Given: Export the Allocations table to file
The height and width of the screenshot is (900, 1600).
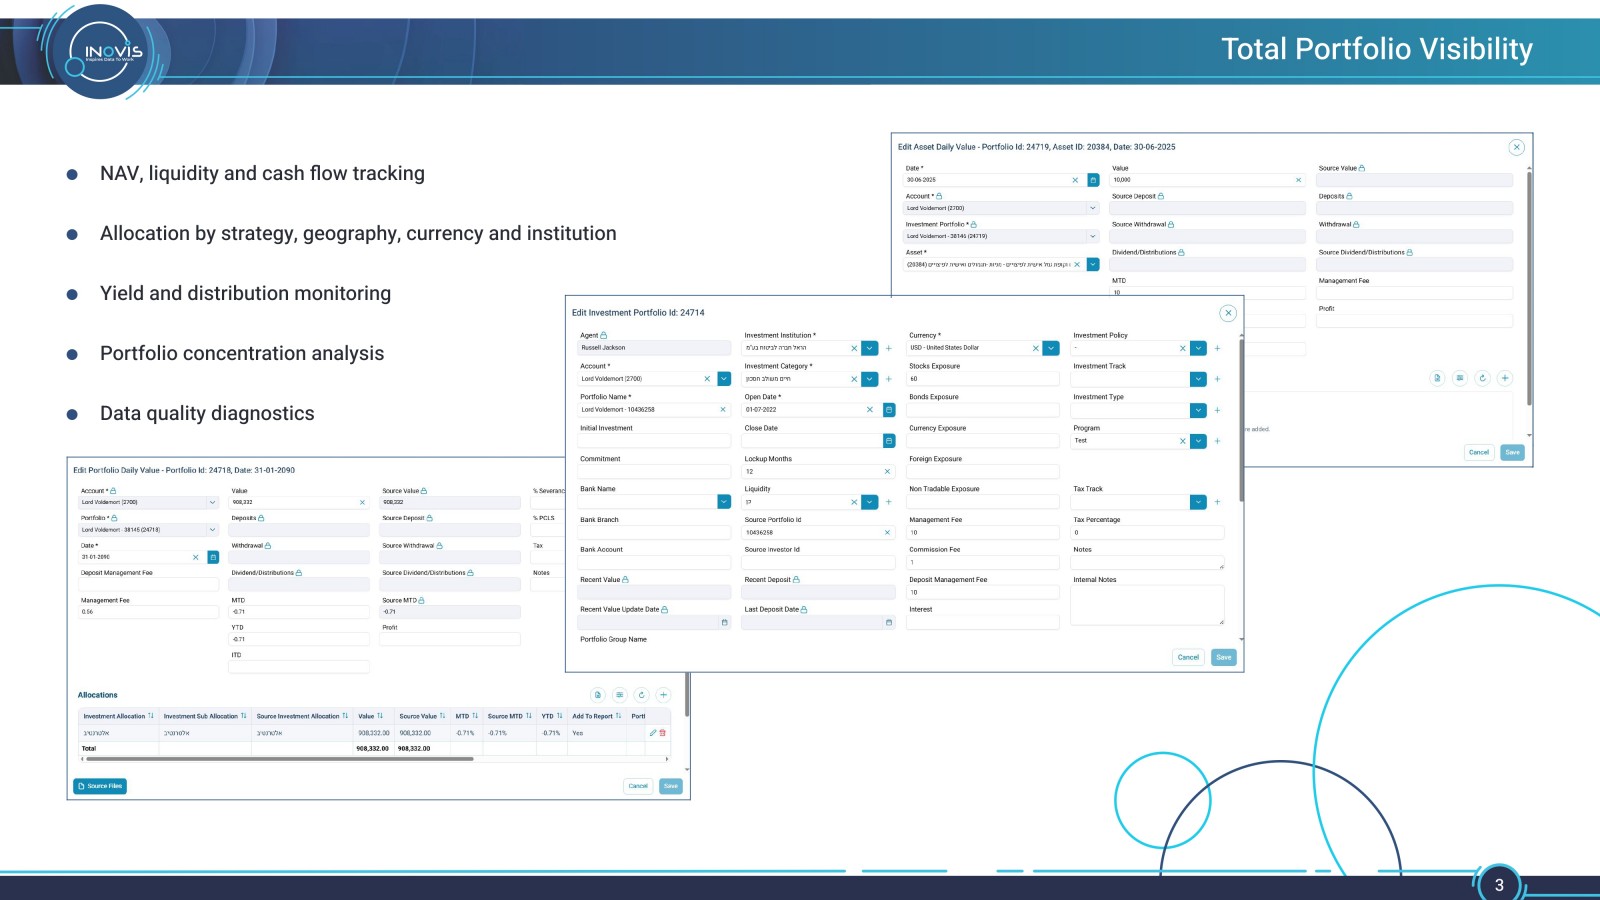Looking at the screenshot, I should 598,695.
